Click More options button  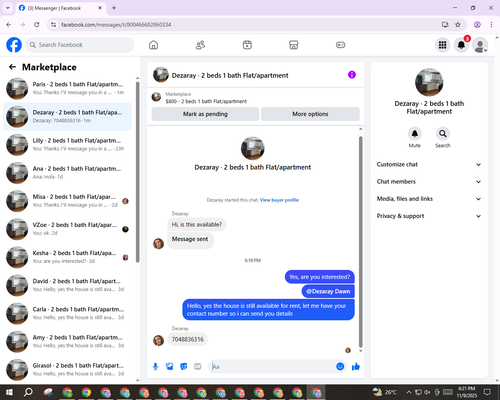pyautogui.click(x=310, y=114)
